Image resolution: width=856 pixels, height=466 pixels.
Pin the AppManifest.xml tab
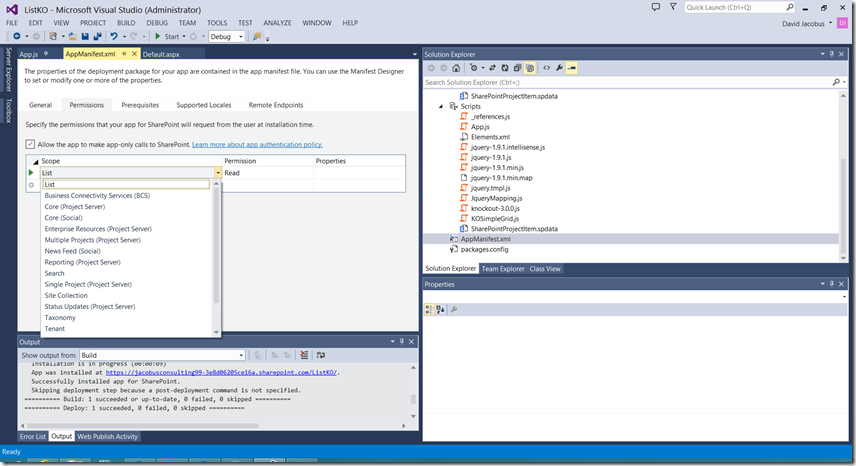124,53
